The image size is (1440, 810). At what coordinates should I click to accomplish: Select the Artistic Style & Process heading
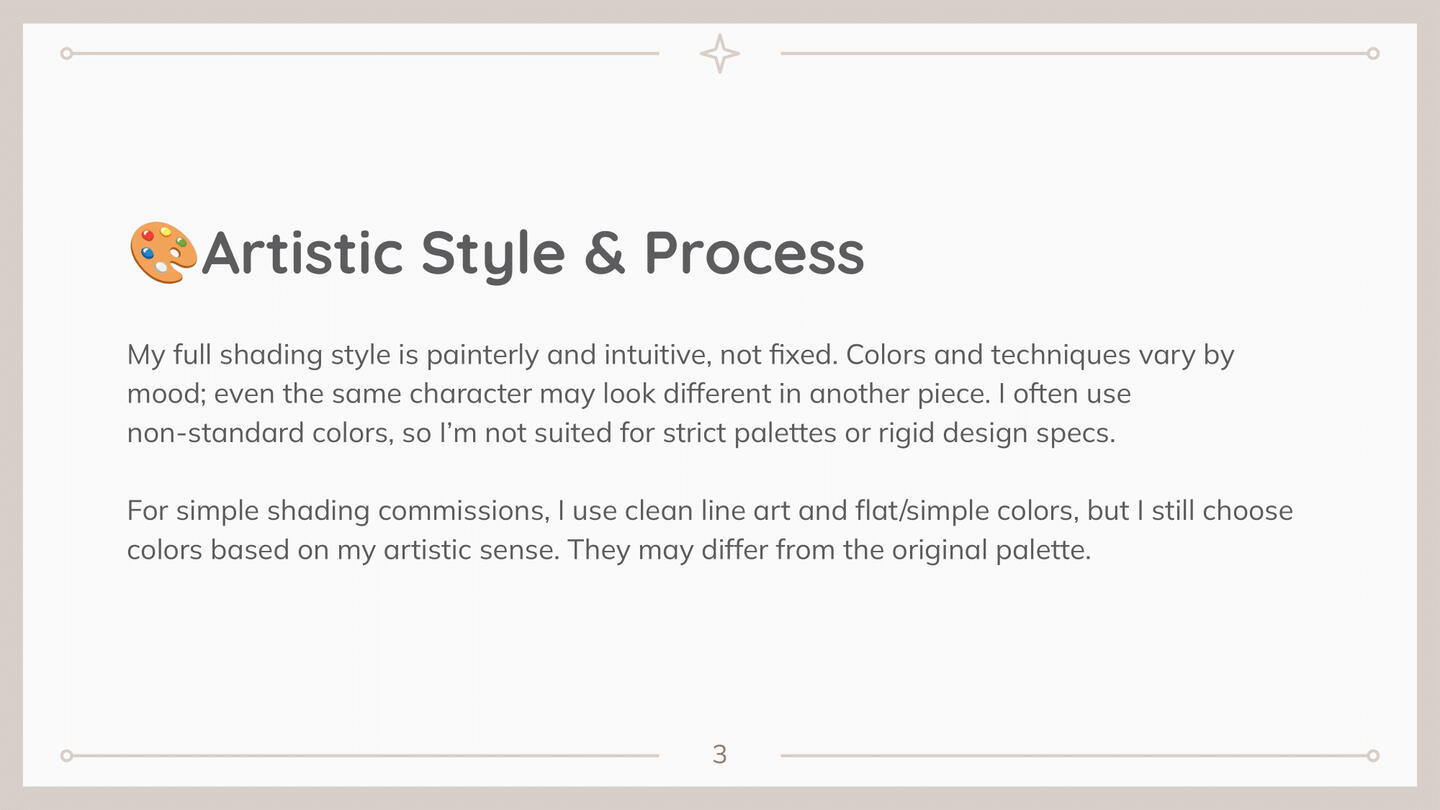click(x=497, y=253)
